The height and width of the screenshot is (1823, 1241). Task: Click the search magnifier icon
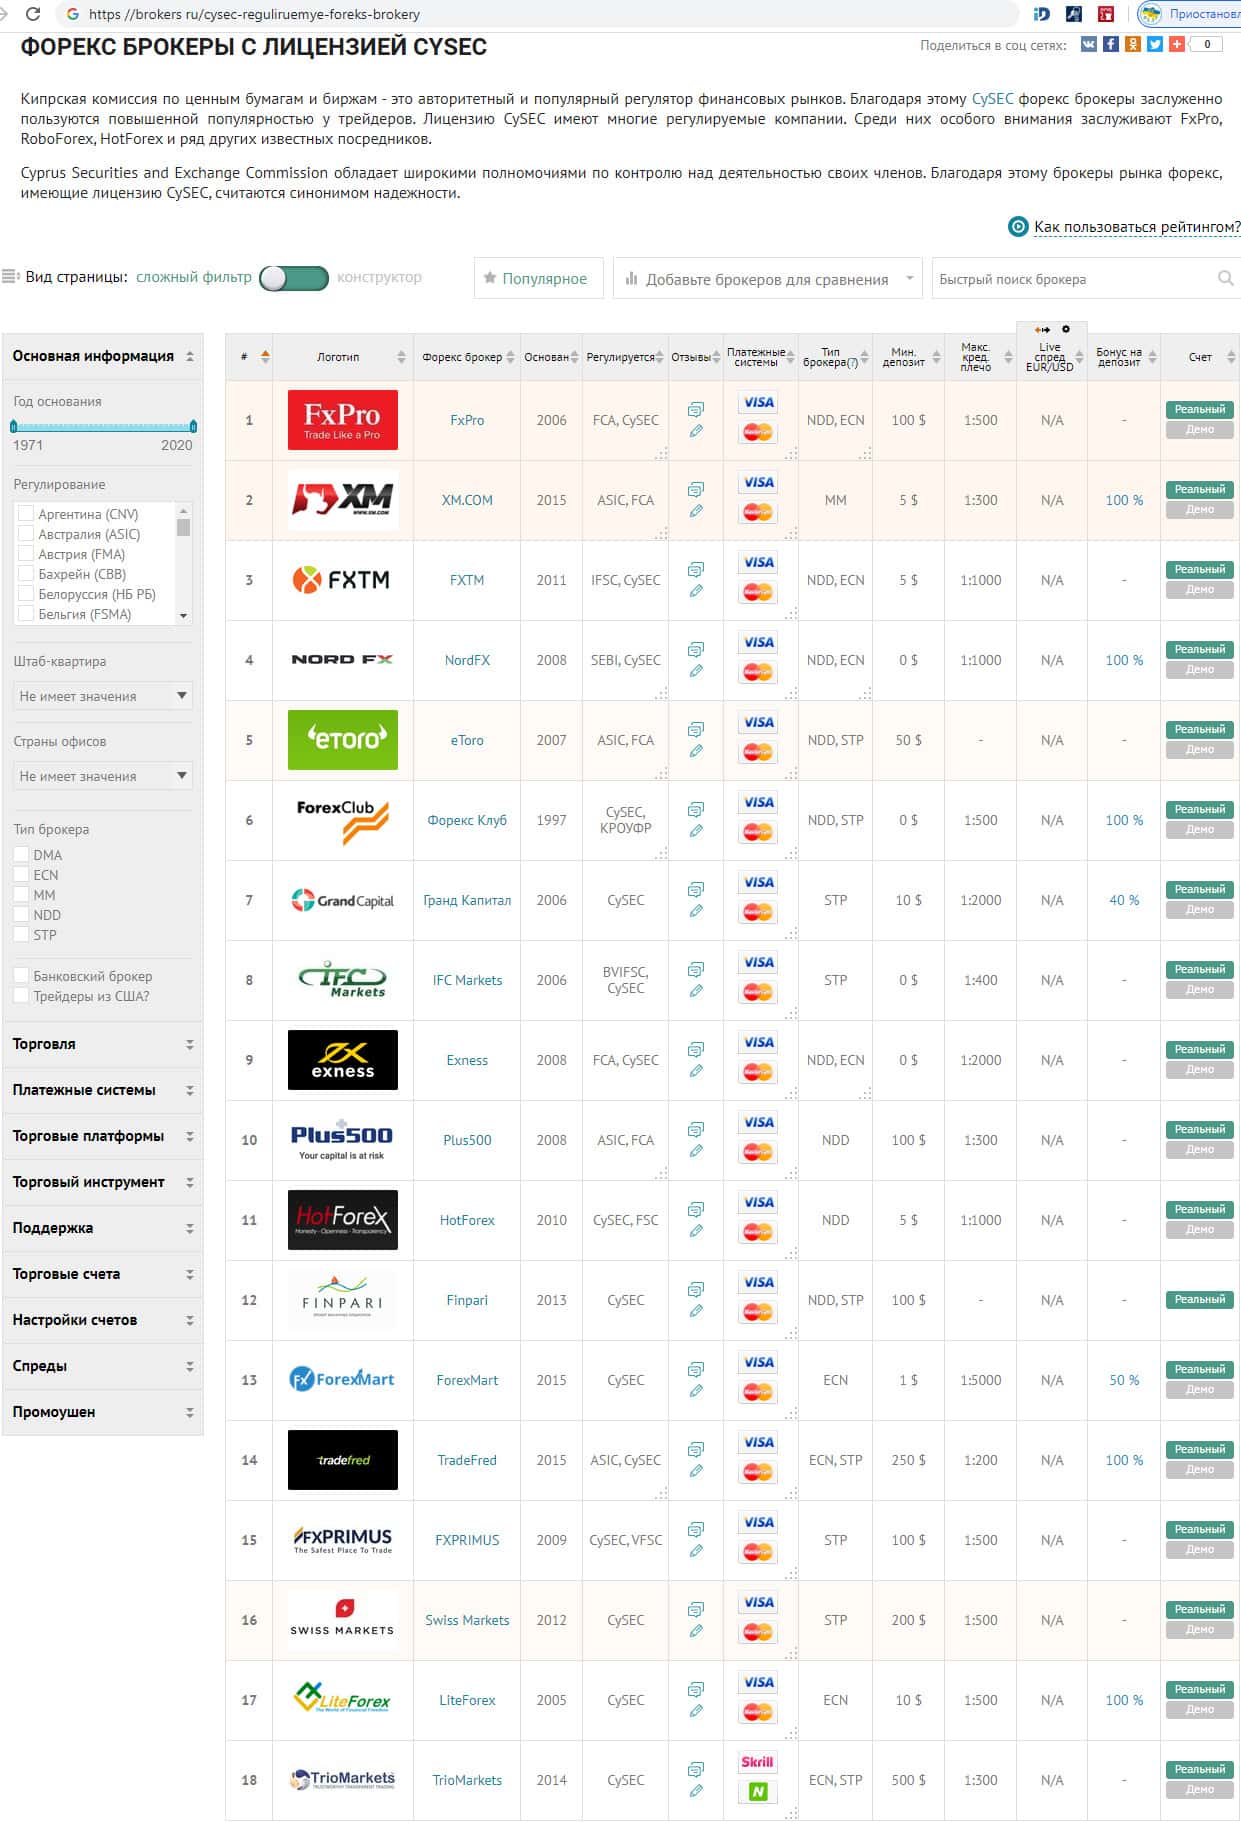[x=1225, y=278]
